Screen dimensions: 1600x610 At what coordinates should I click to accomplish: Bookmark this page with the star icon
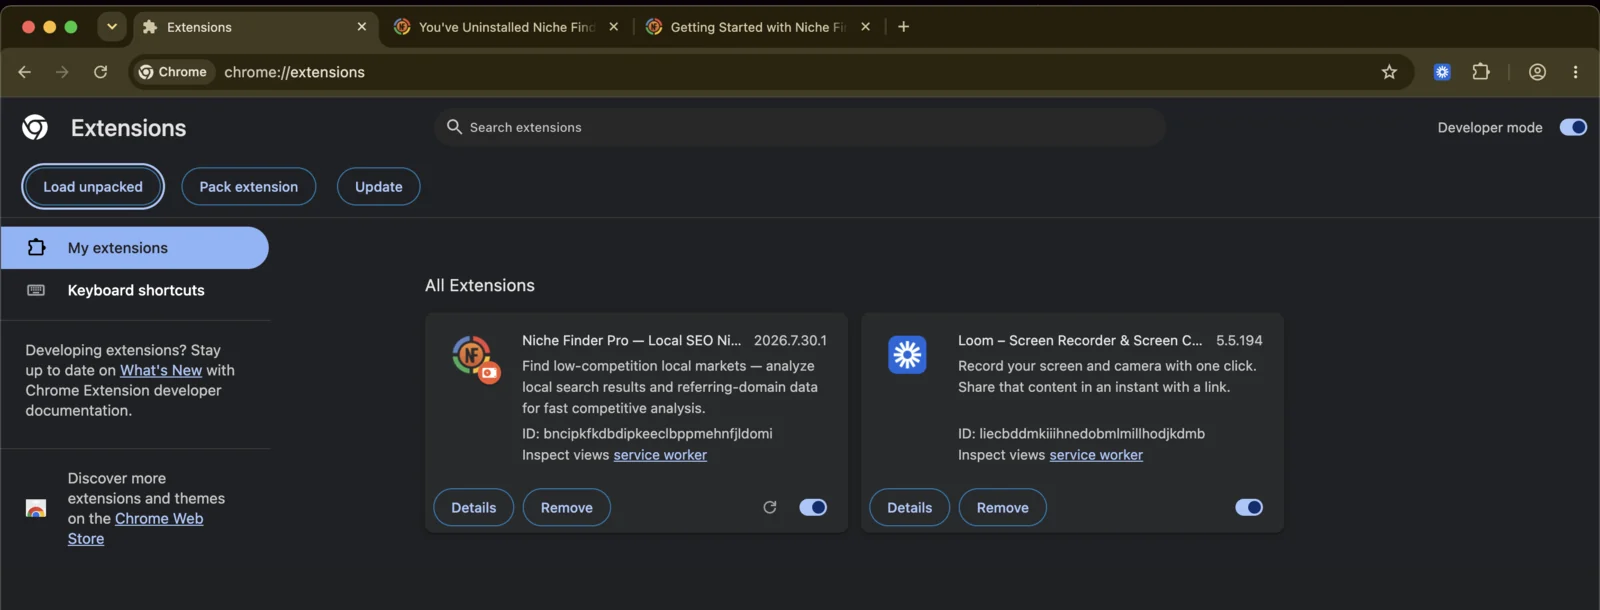[1389, 72]
